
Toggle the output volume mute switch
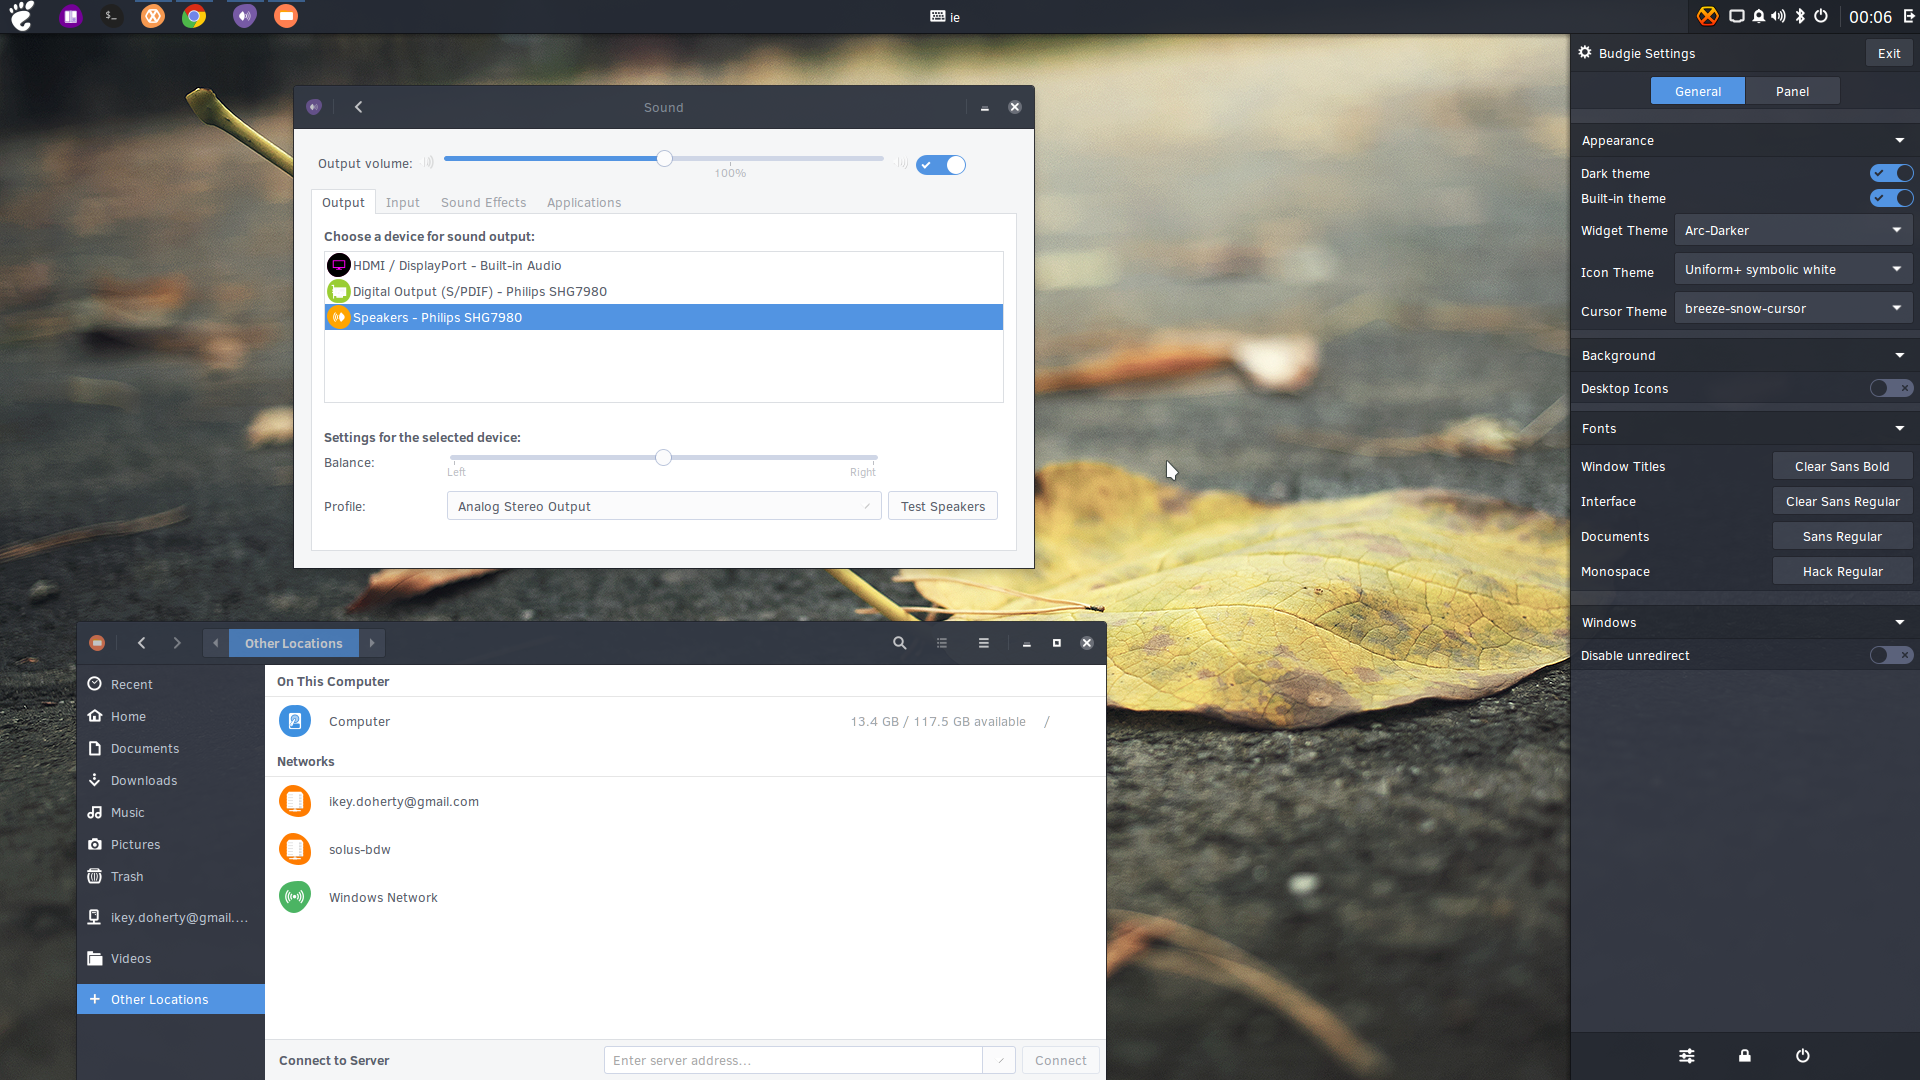(x=941, y=165)
